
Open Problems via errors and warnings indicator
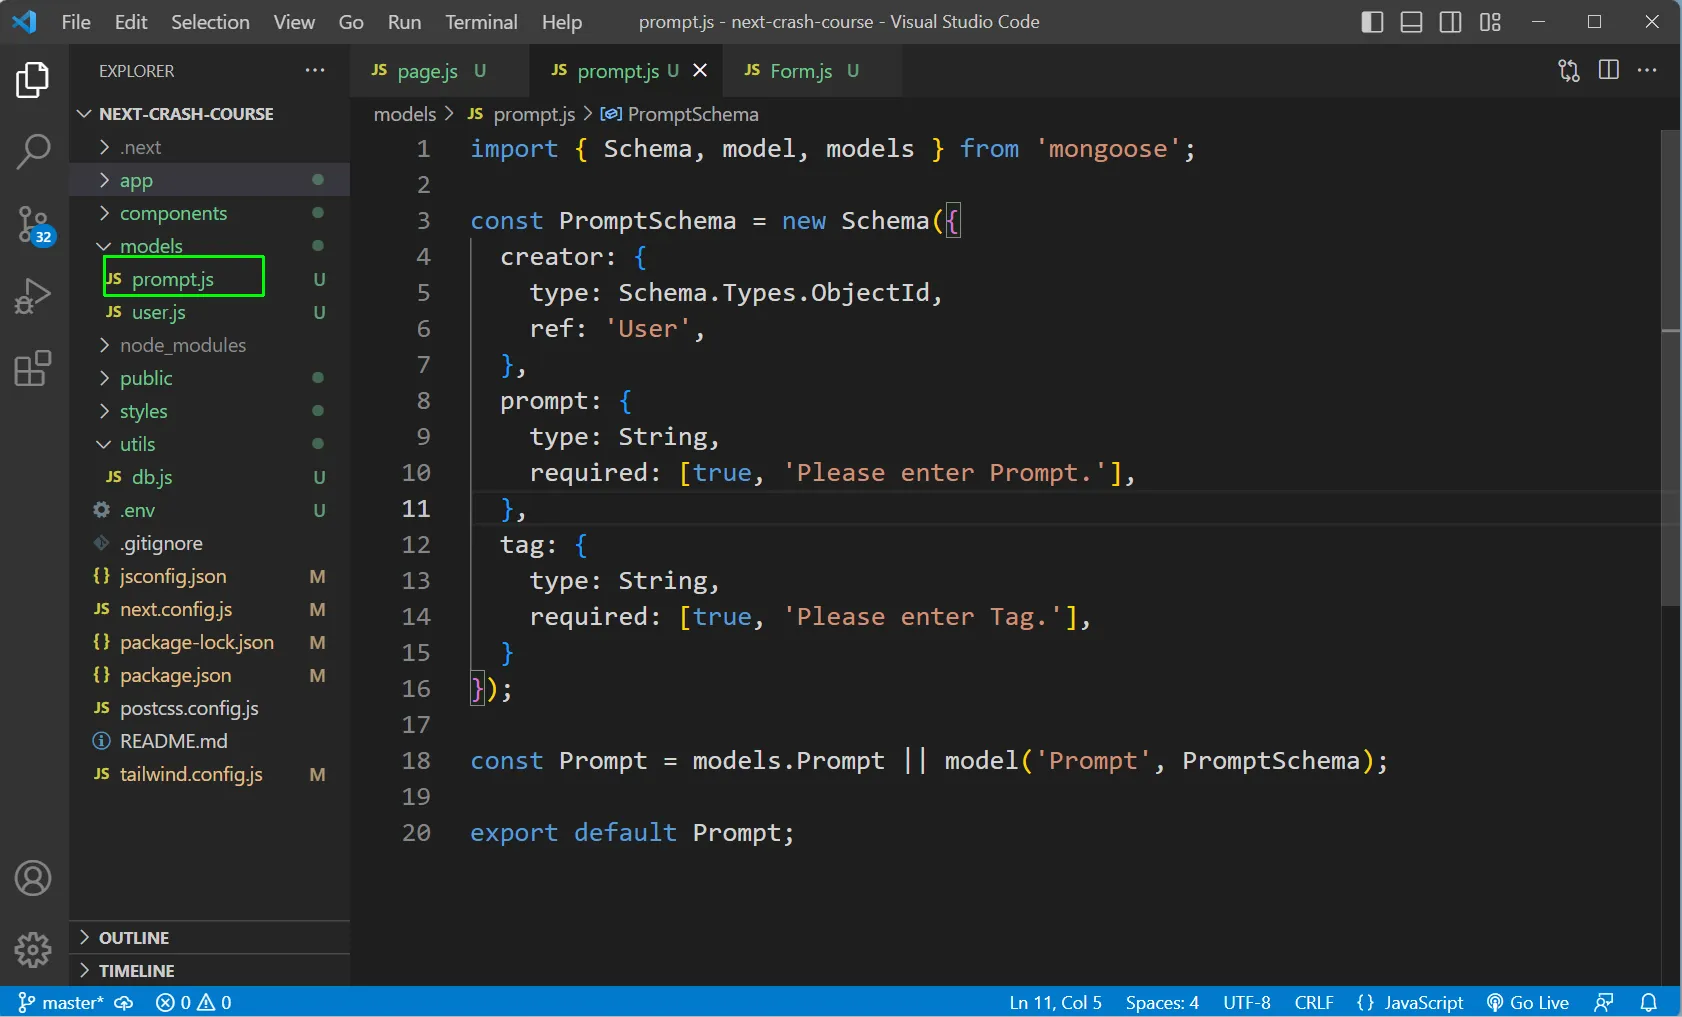click(x=194, y=1002)
